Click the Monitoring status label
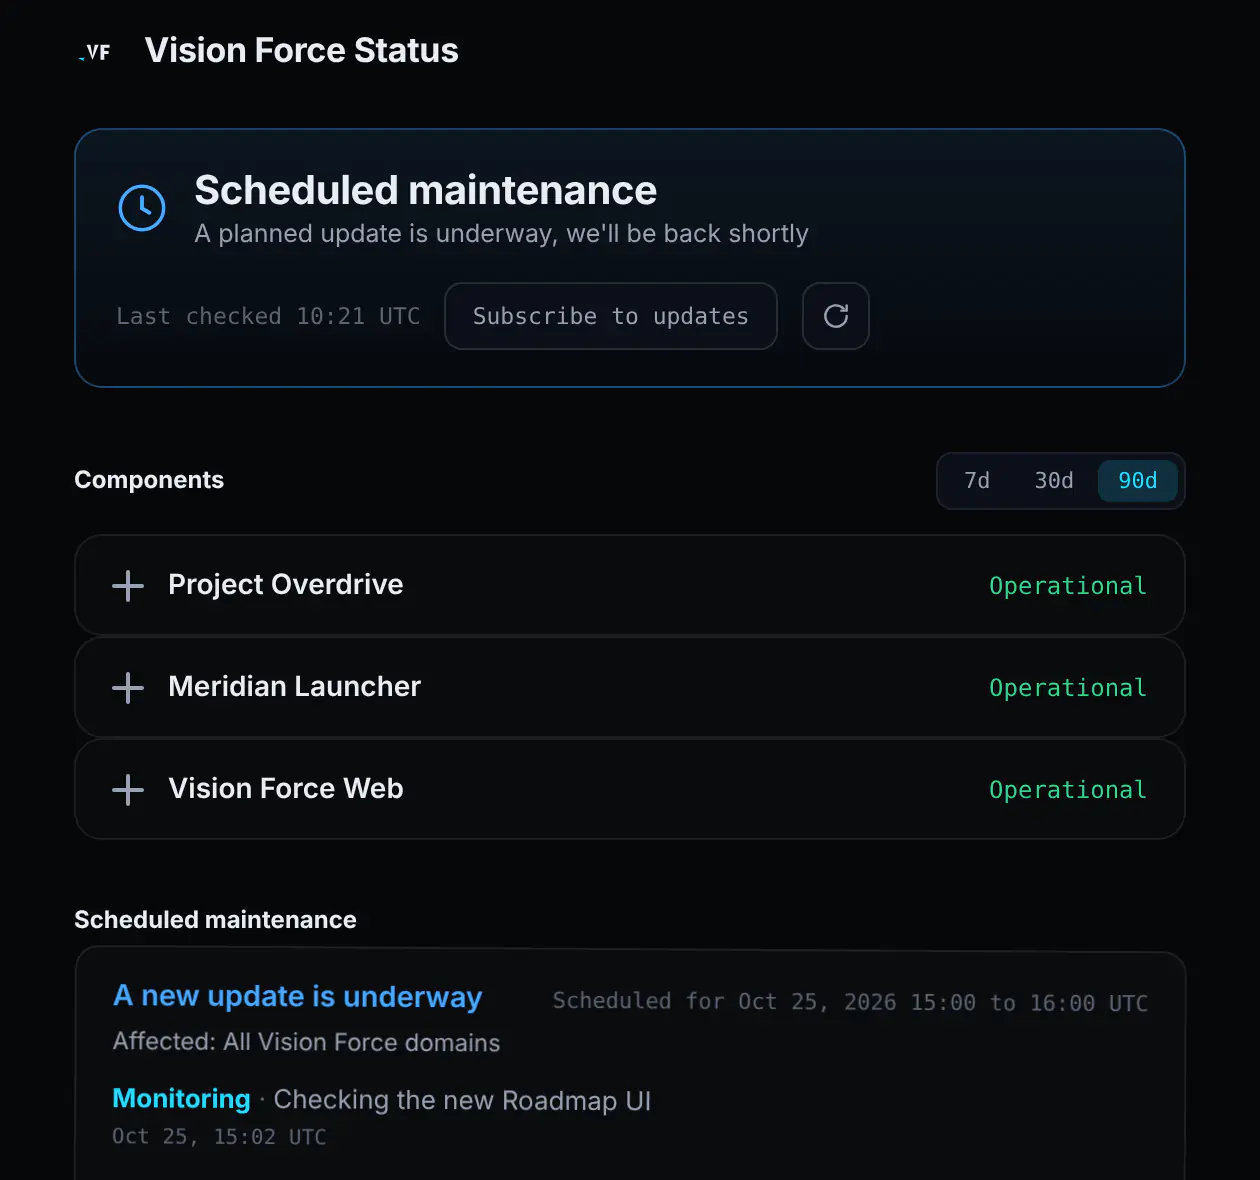The image size is (1260, 1180). coord(181,1099)
